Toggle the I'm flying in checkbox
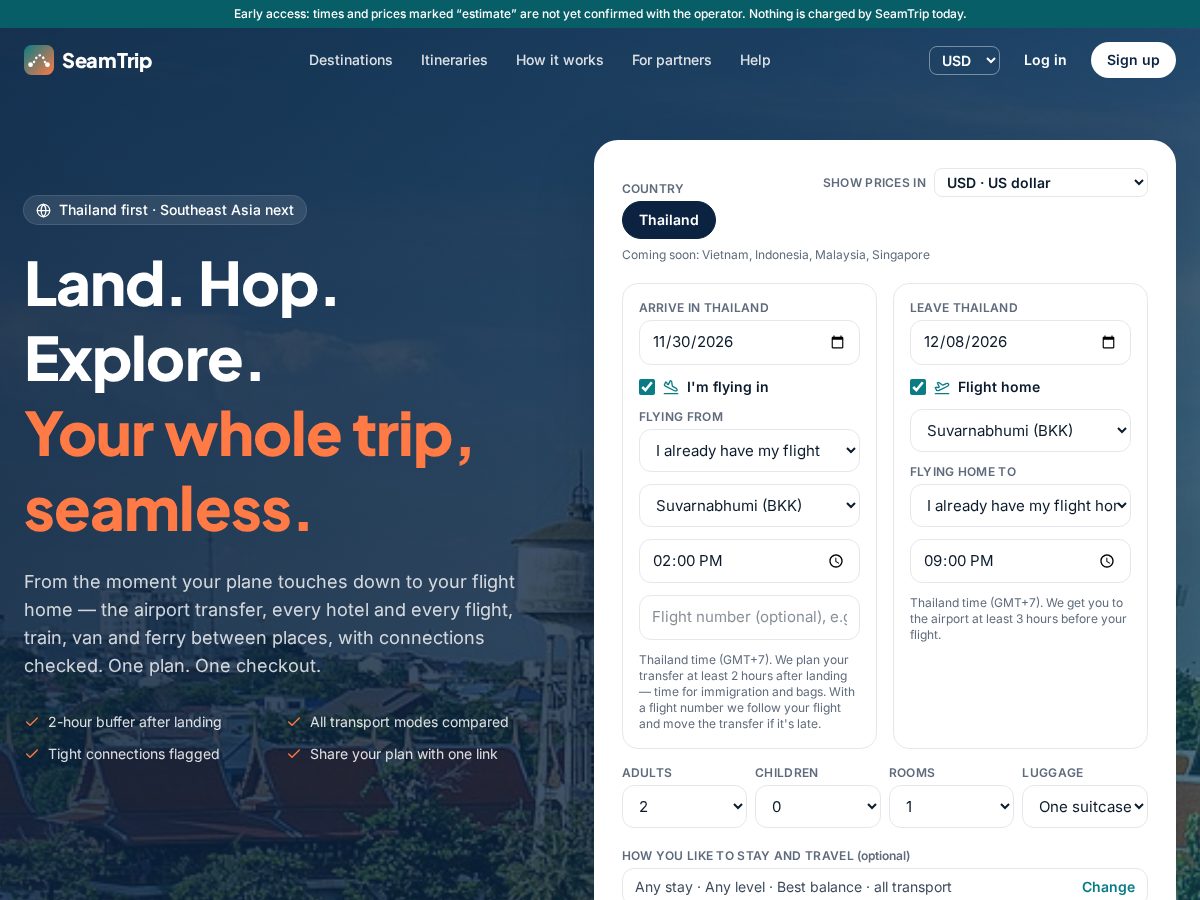 pyautogui.click(x=647, y=387)
